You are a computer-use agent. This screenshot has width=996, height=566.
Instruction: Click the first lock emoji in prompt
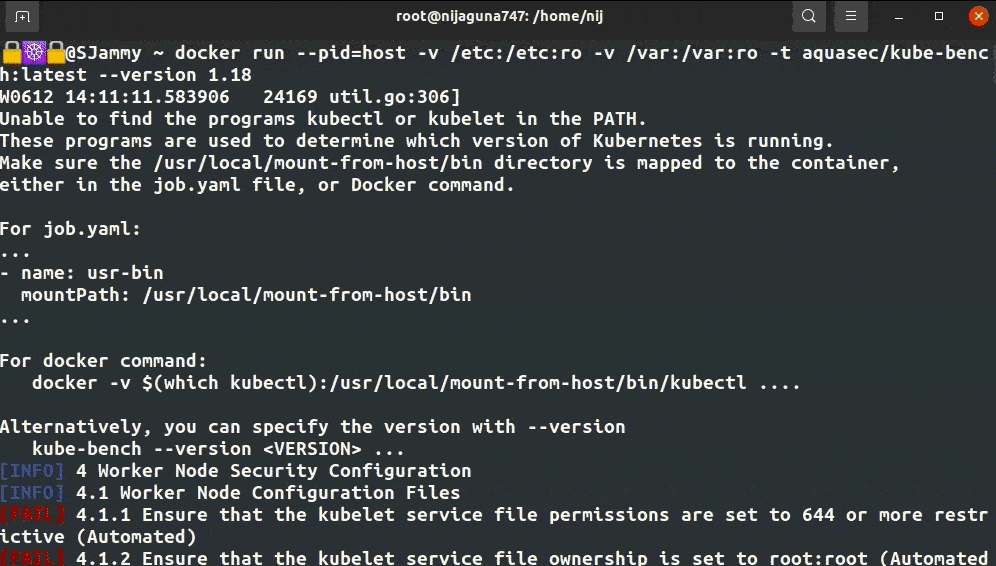11,53
